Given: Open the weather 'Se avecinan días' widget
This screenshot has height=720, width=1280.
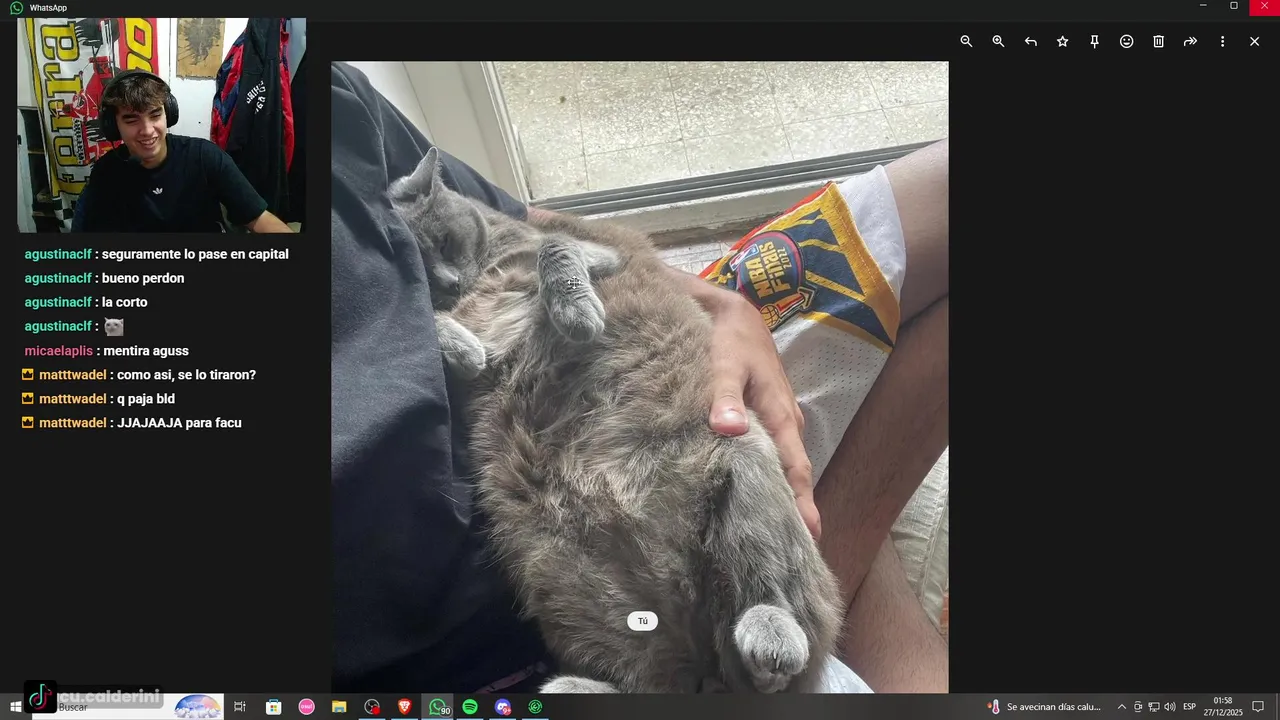Looking at the screenshot, I should 1044,707.
